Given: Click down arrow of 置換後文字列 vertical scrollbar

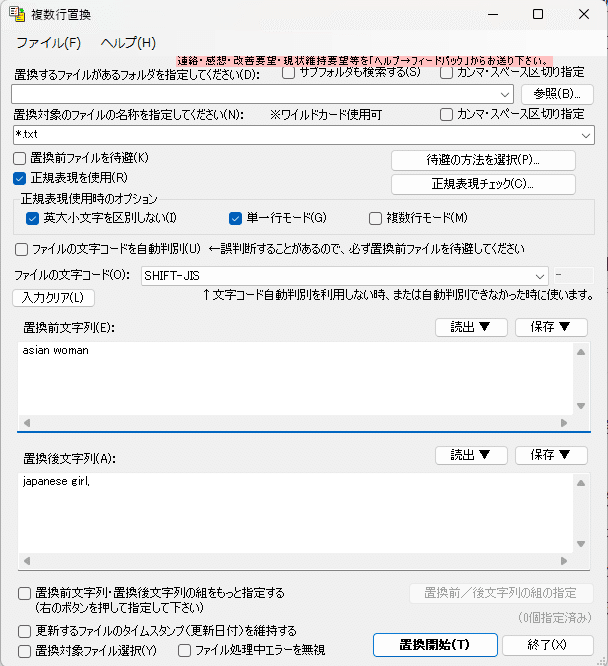Looking at the screenshot, I should 581,544.
